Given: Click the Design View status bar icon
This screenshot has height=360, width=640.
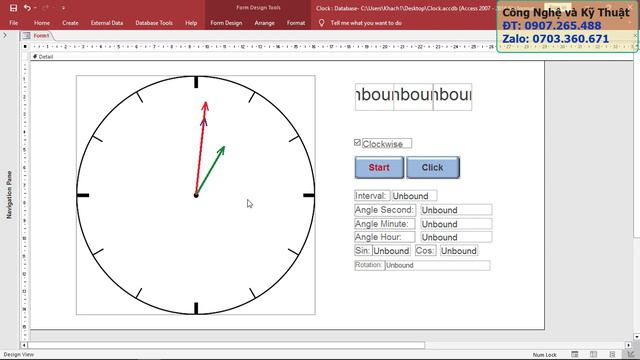Looking at the screenshot, I should click(631, 354).
